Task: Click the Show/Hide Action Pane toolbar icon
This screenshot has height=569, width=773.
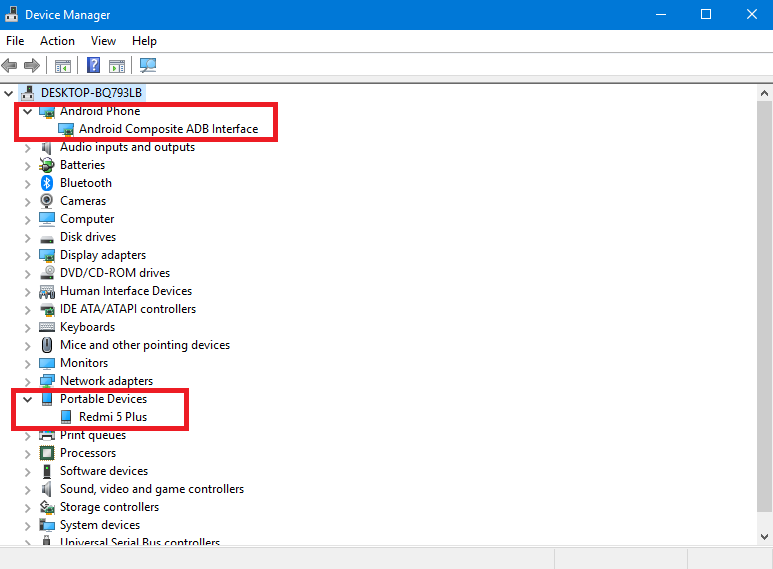Action: (117, 66)
